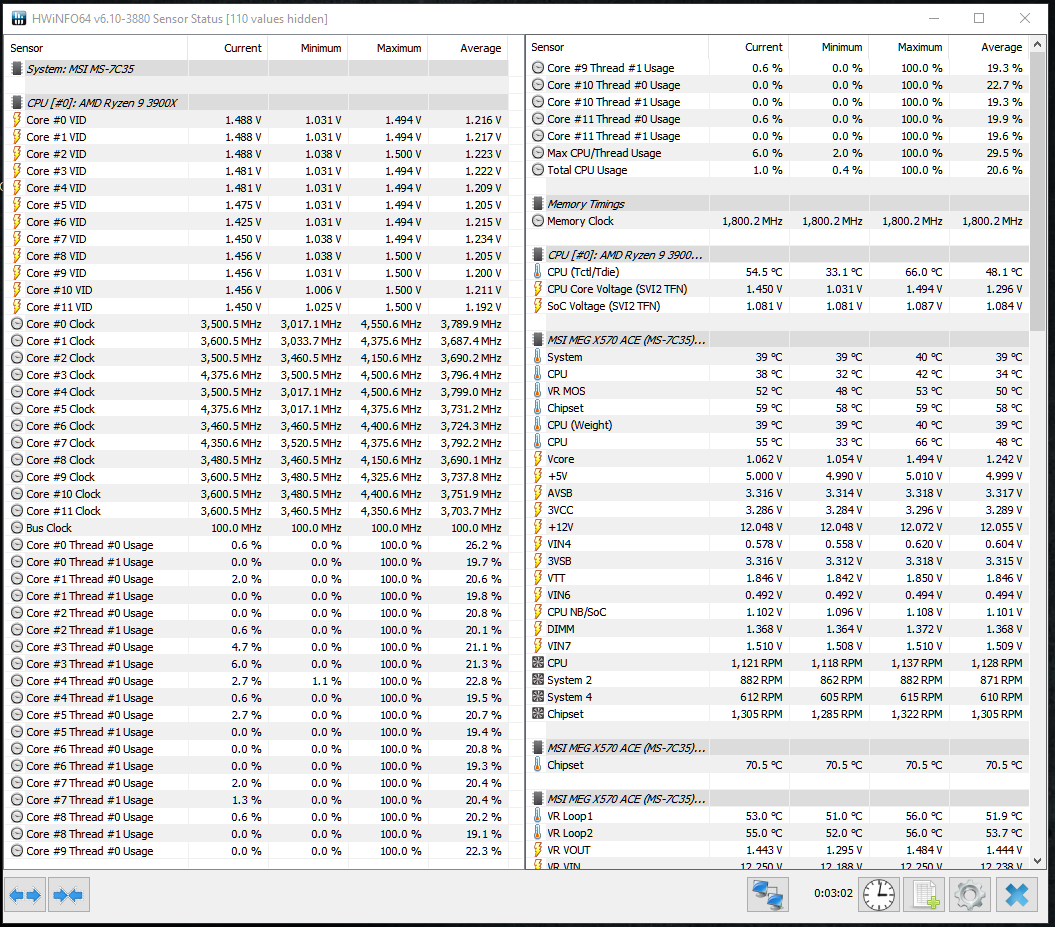Screen dimensions: 1055x927
Task: Click the fan icon of System 2
Action: 538,680
